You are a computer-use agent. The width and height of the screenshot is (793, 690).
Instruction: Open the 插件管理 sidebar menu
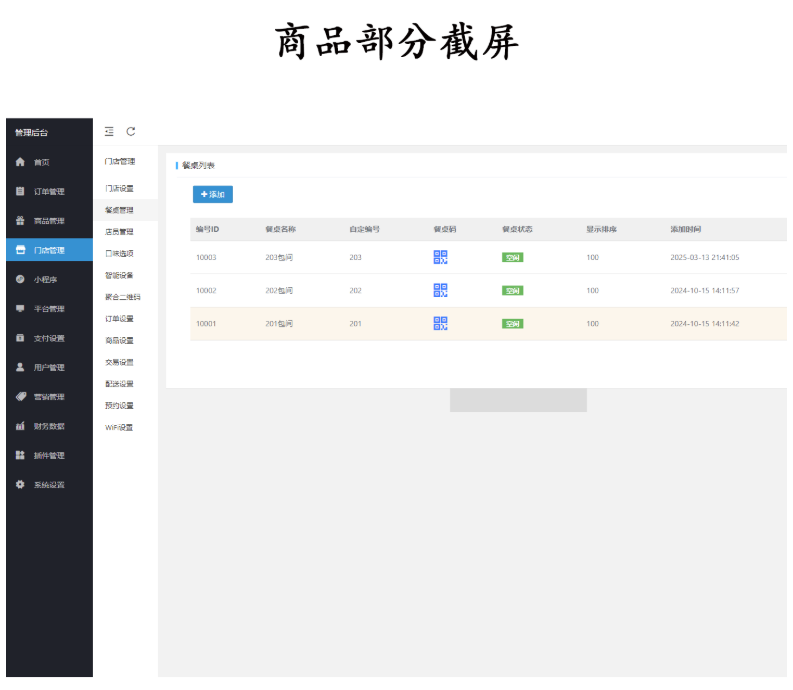(50, 455)
